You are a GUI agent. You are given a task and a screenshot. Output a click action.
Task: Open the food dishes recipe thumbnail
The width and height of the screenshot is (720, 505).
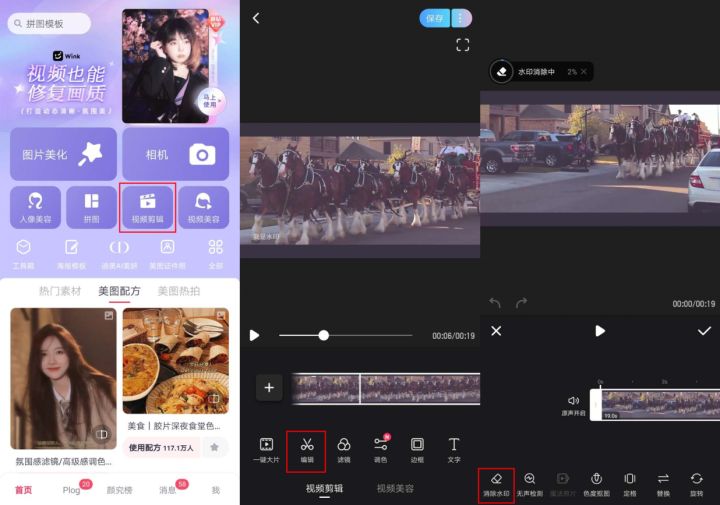click(x=176, y=361)
